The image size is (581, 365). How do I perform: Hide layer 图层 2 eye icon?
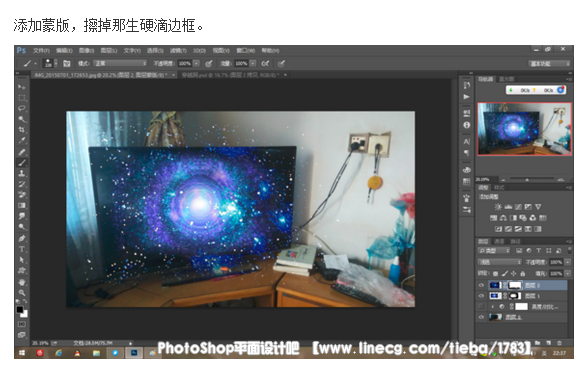click(481, 285)
